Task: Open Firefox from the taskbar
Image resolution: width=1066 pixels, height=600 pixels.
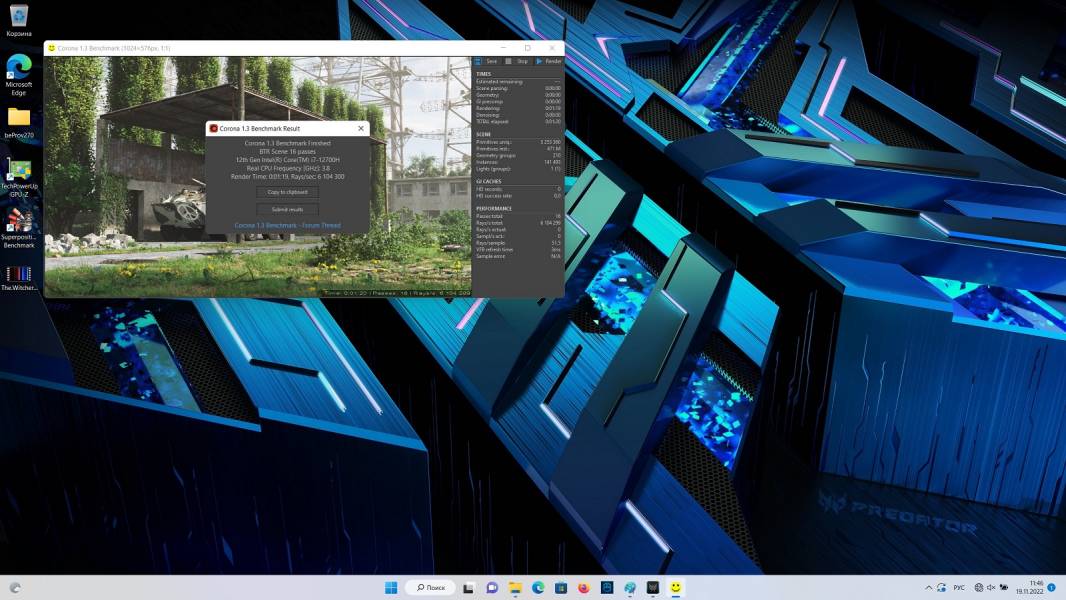Action: (584, 587)
